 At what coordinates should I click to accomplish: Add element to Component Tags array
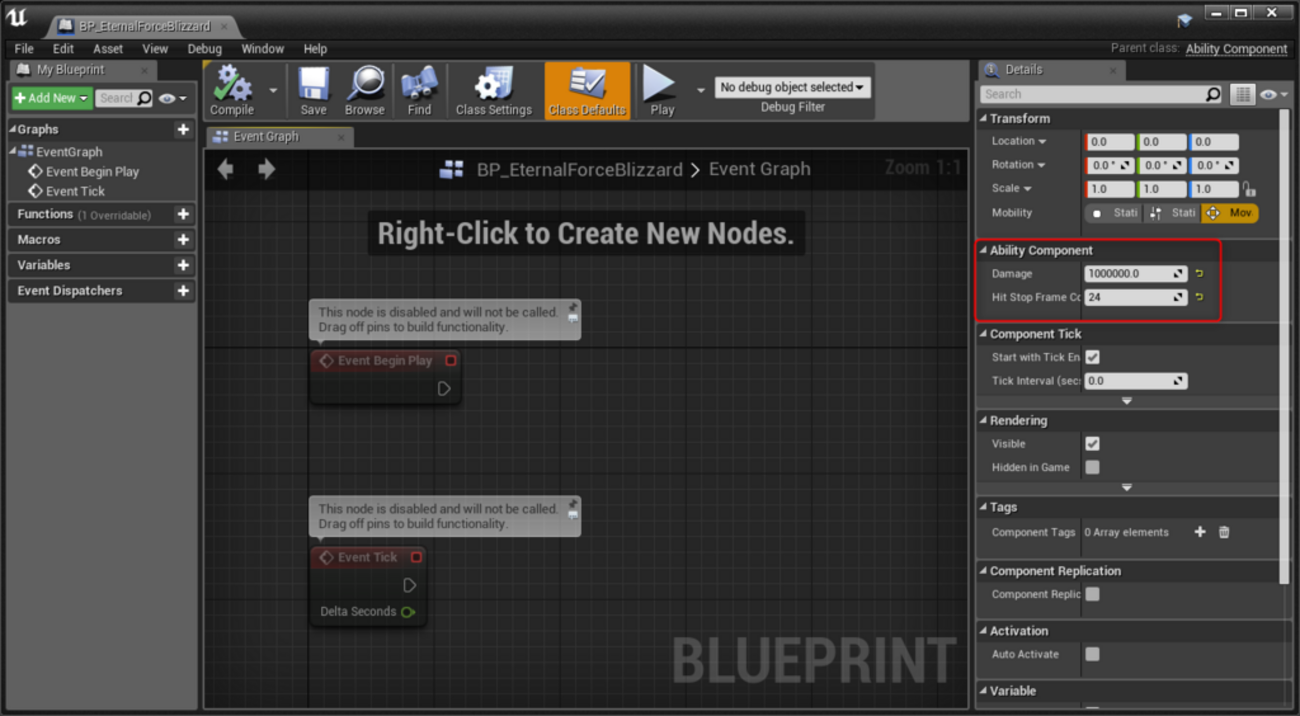[1199, 532]
